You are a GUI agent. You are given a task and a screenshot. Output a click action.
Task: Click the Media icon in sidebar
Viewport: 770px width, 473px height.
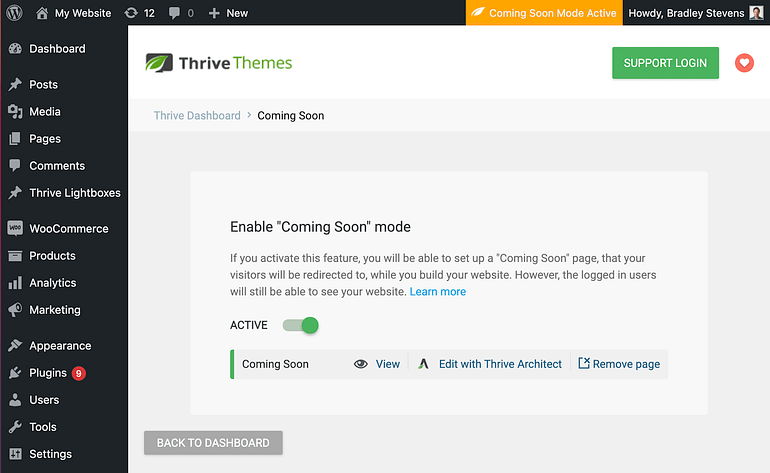tap(15, 111)
